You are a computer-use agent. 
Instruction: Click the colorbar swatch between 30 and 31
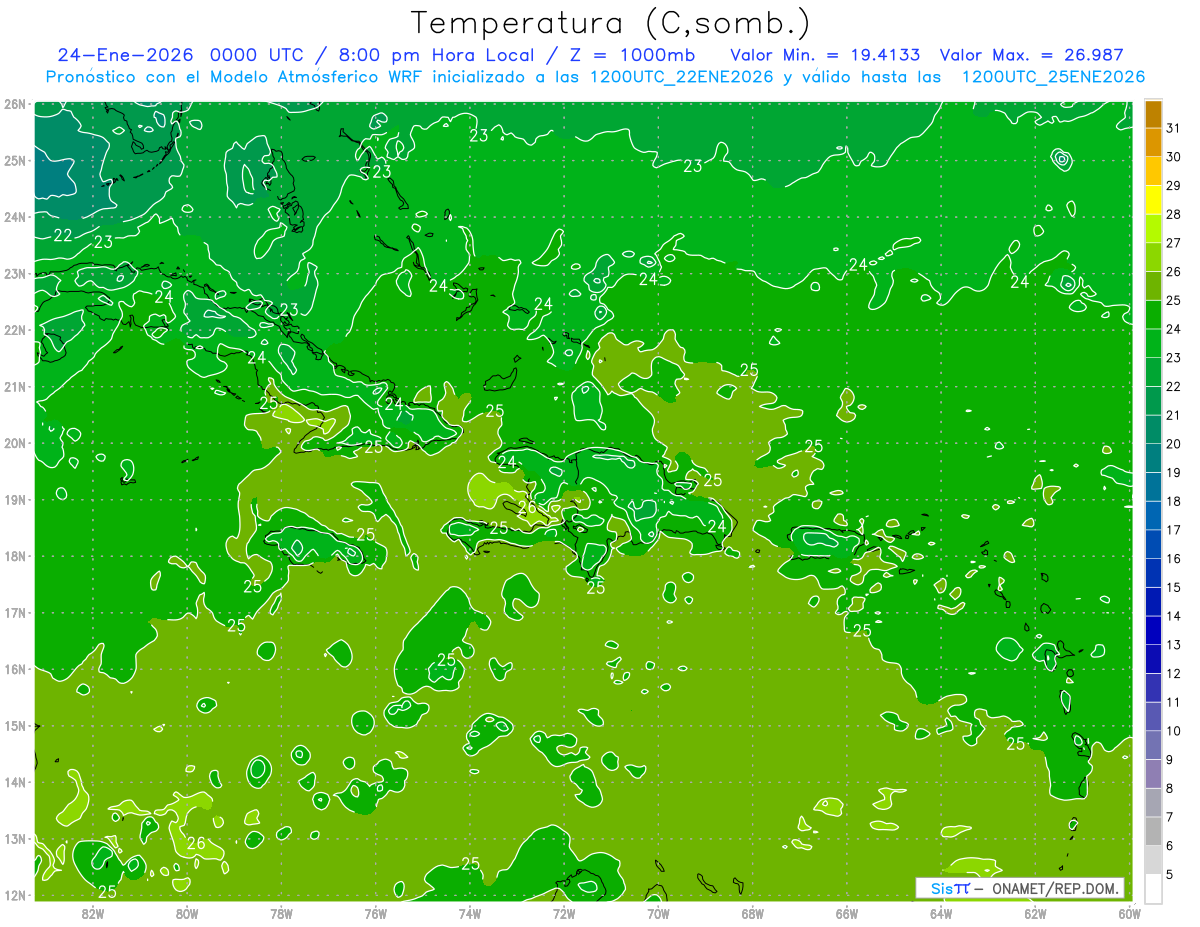coord(1153,143)
